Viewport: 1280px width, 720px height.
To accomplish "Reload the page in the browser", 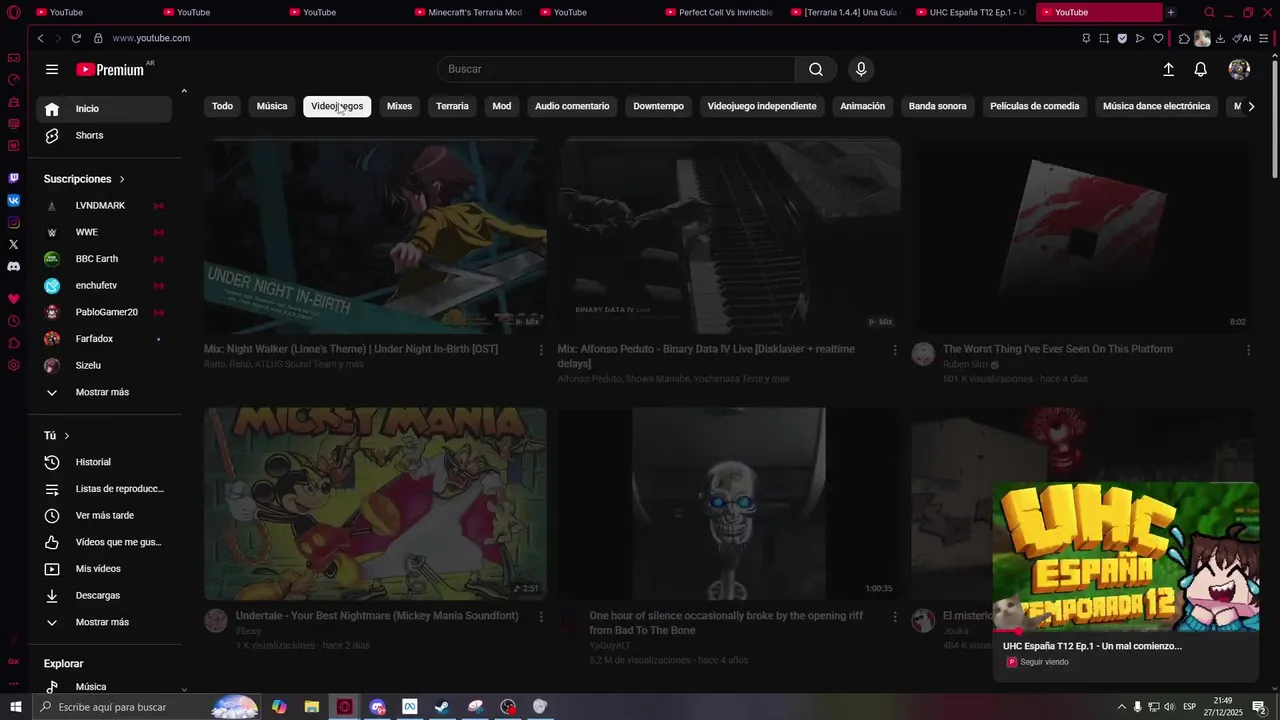I will pyautogui.click(x=76, y=38).
